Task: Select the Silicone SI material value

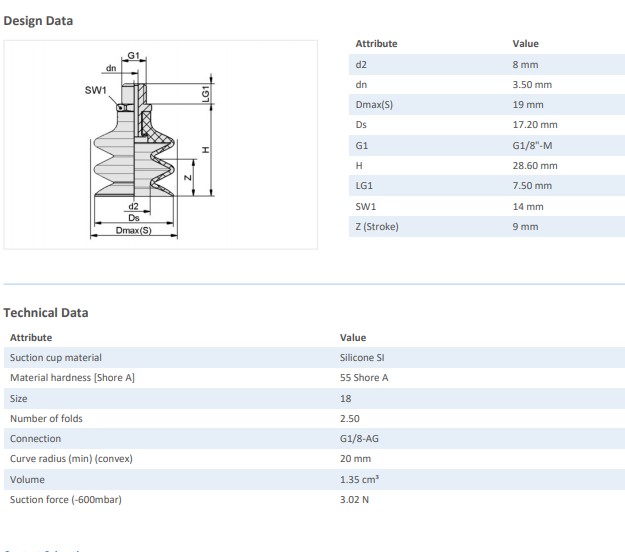Action: (363, 357)
